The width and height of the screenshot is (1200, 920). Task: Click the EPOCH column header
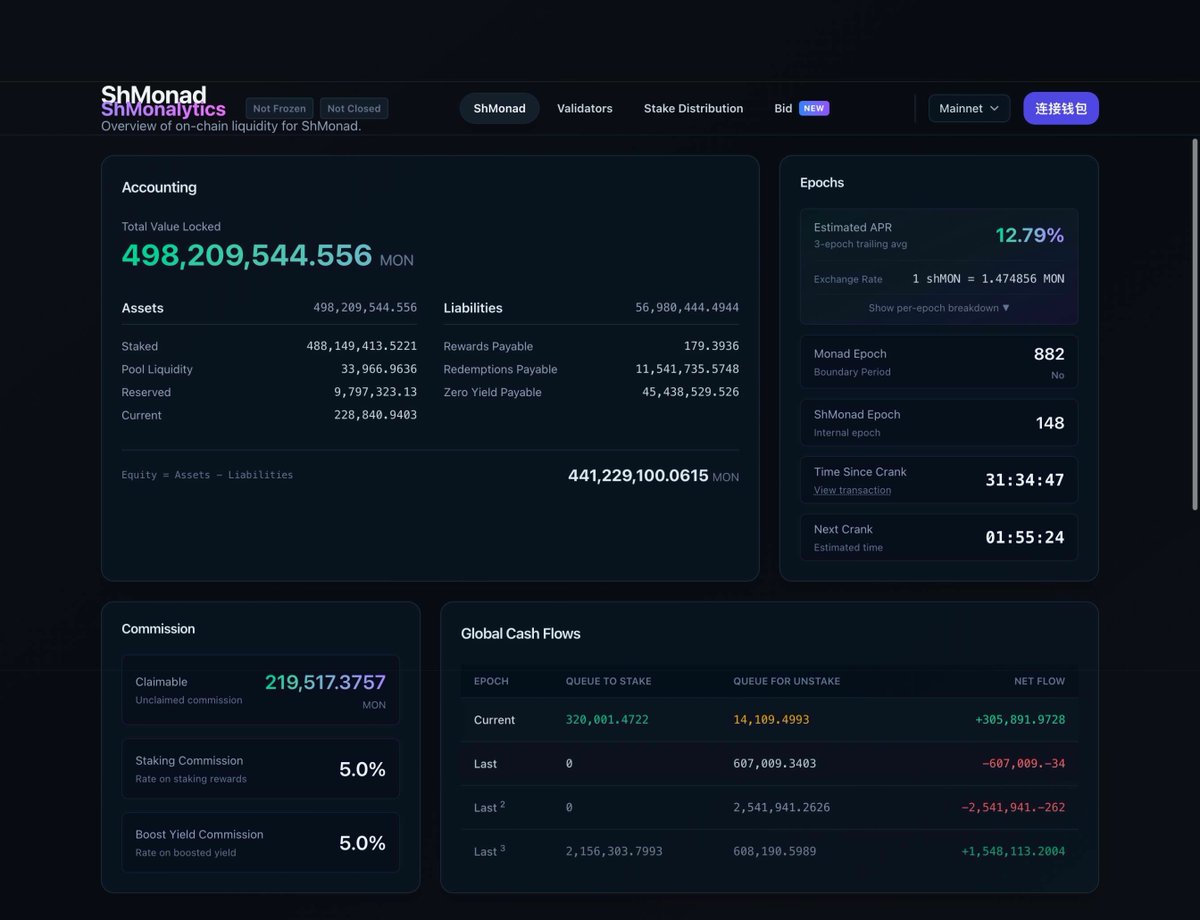coord(491,681)
